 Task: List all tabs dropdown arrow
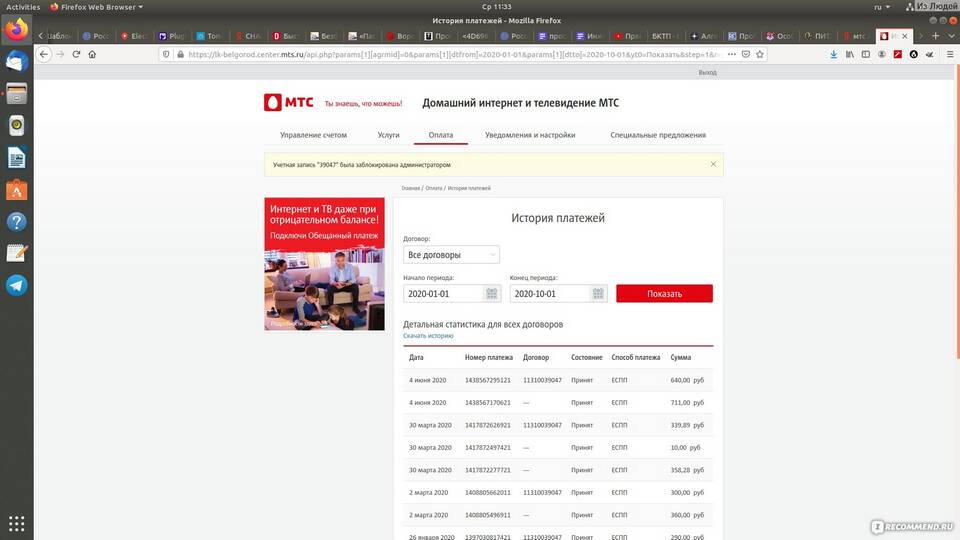(x=951, y=36)
